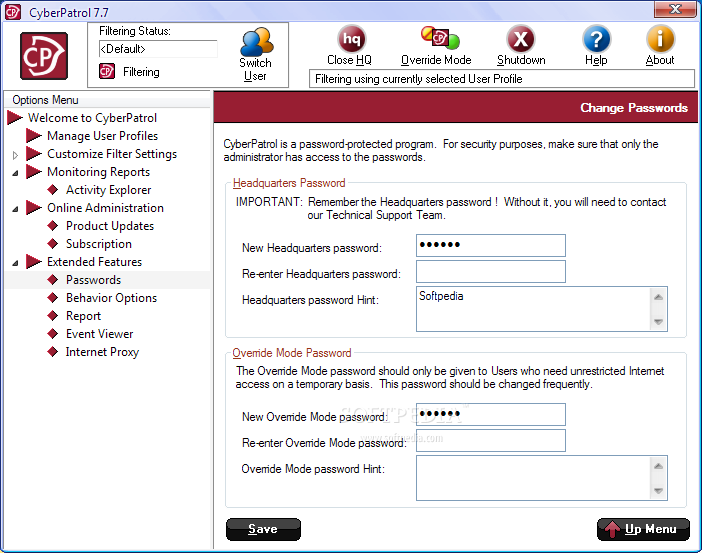Open Help question mark icon
Image resolution: width=702 pixels, height=553 pixels.
(x=596, y=39)
